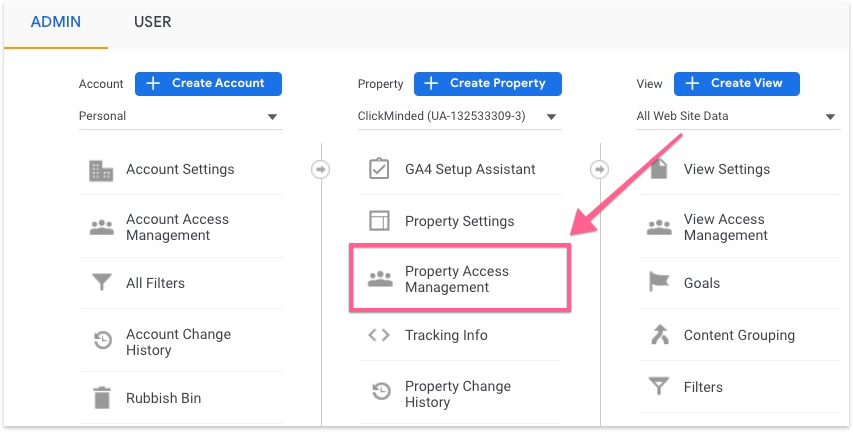Image resolution: width=853 pixels, height=432 pixels.
Task: Click the Account Change History clock icon
Action: pyautogui.click(x=101, y=342)
